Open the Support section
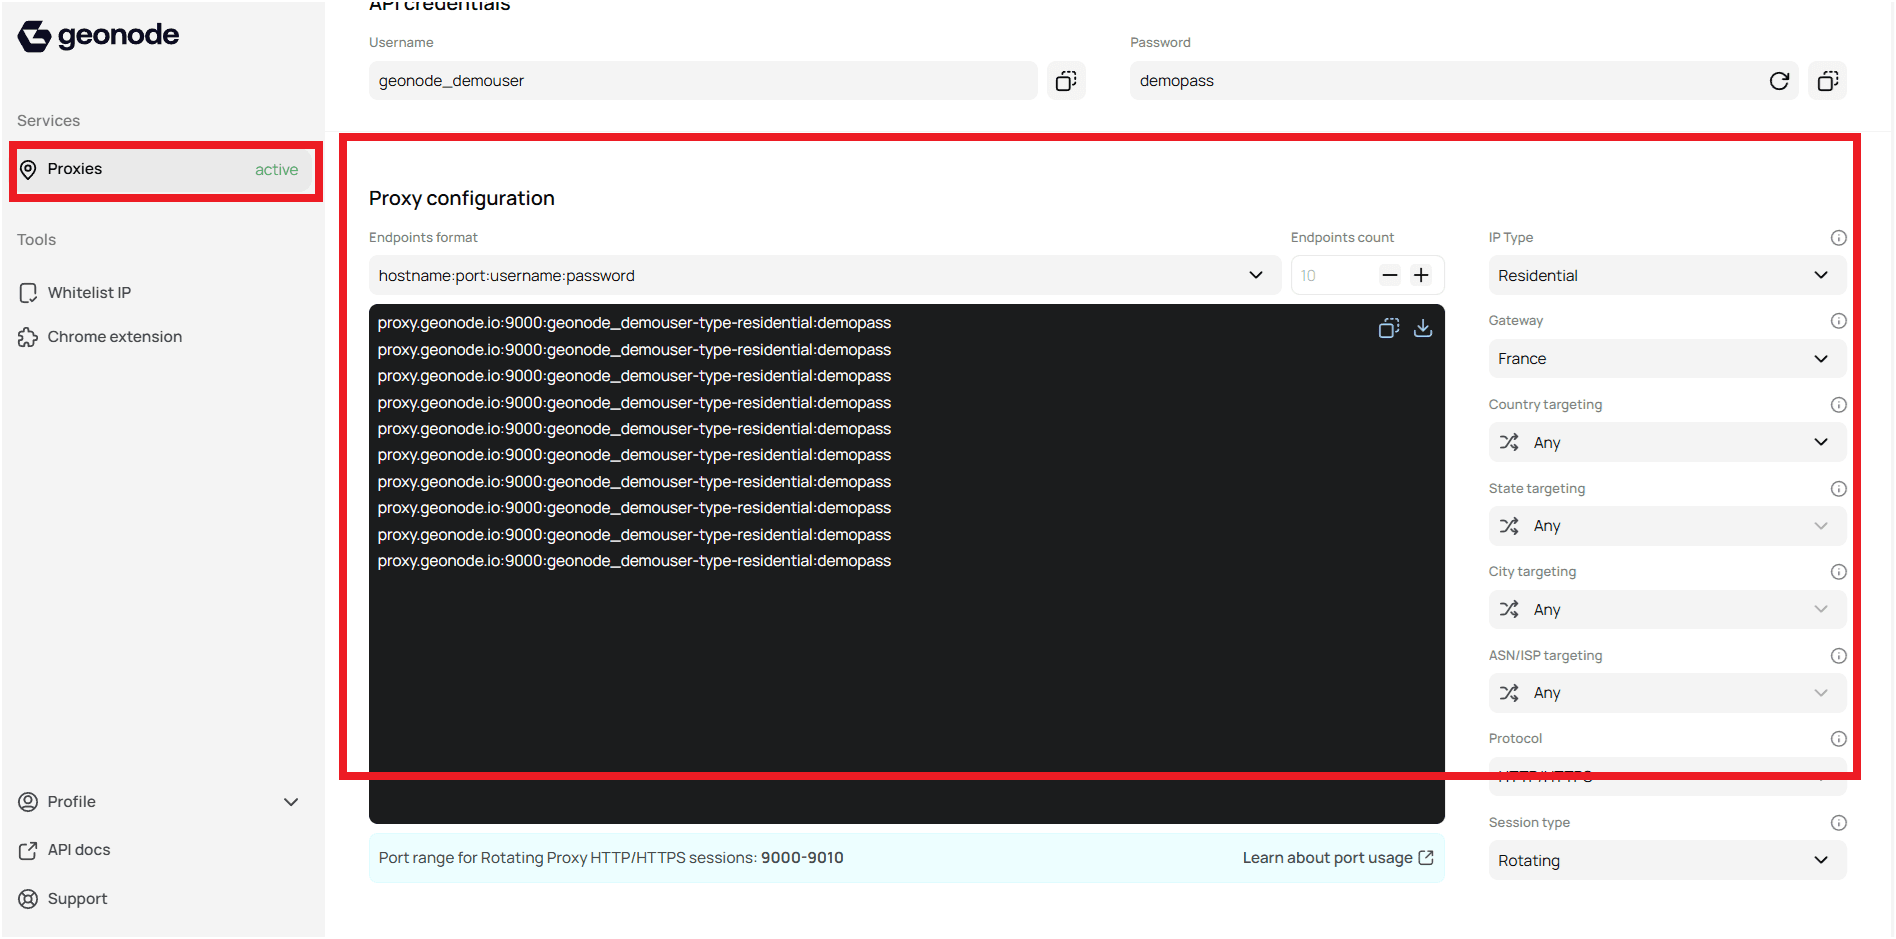The height and width of the screenshot is (939, 1896). coord(77,898)
